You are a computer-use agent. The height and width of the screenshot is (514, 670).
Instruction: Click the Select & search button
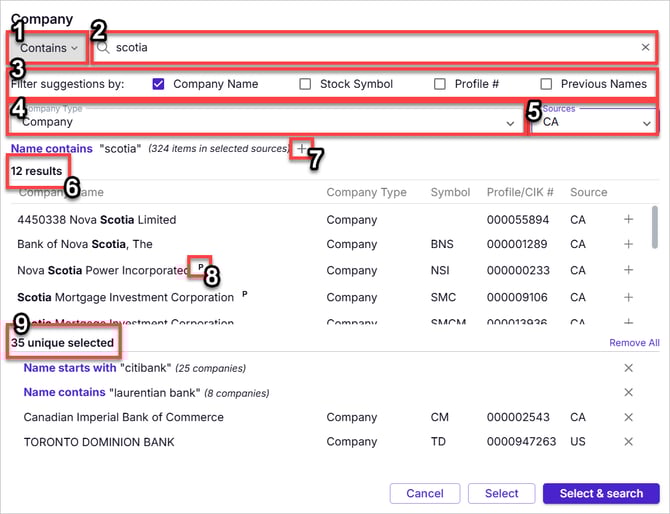(x=601, y=493)
